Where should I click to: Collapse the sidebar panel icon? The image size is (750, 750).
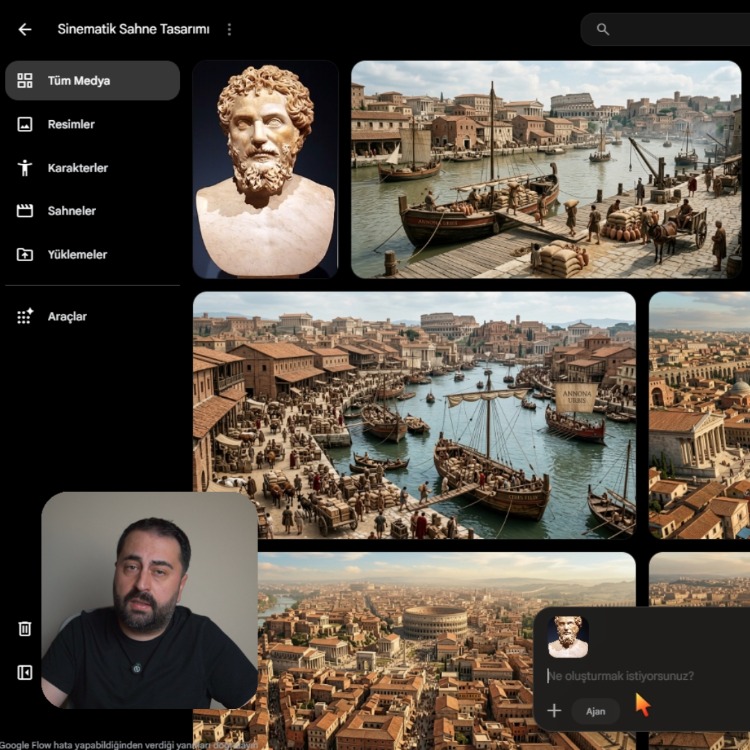click(x=25, y=672)
